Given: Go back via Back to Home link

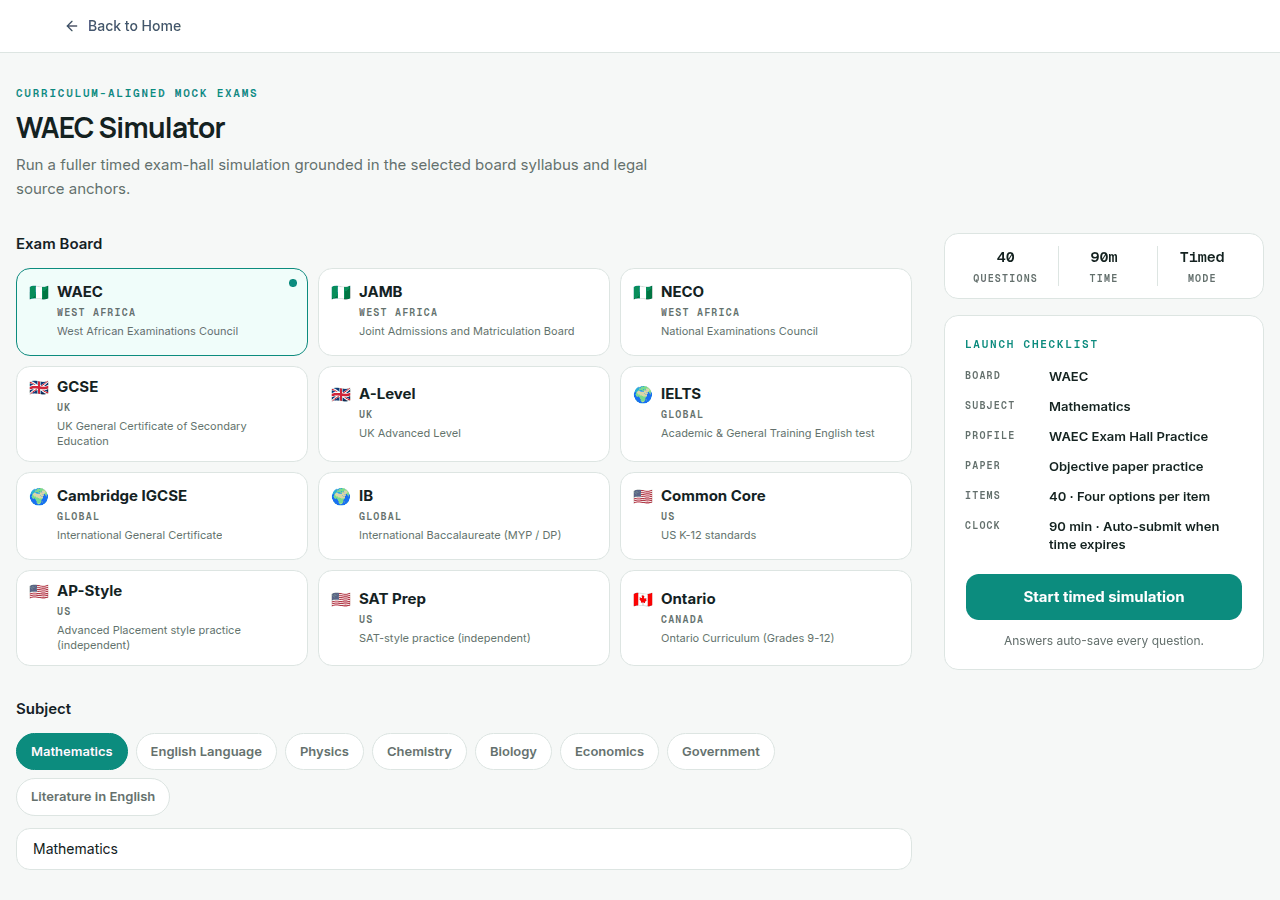Looking at the screenshot, I should [x=123, y=26].
